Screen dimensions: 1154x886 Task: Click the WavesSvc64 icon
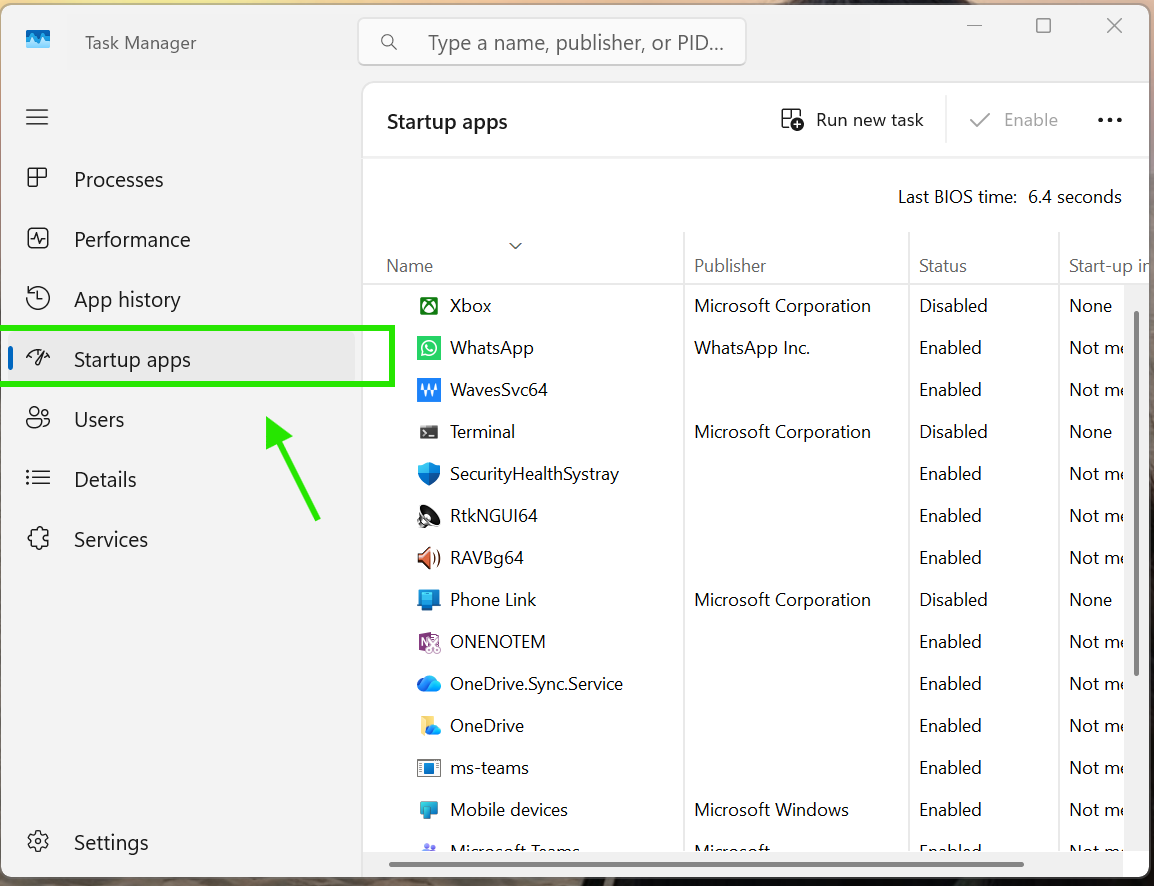click(x=428, y=389)
